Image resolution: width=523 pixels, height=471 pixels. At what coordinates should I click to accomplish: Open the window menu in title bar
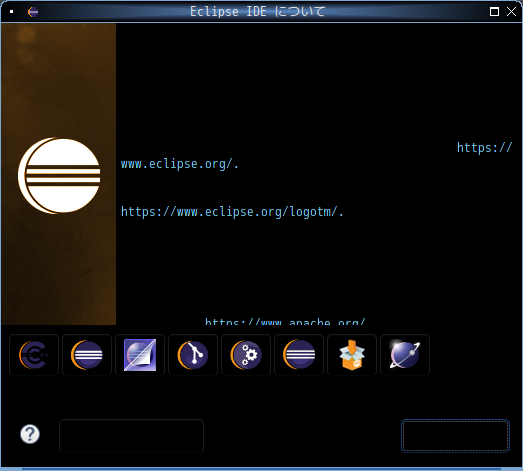point(12,12)
